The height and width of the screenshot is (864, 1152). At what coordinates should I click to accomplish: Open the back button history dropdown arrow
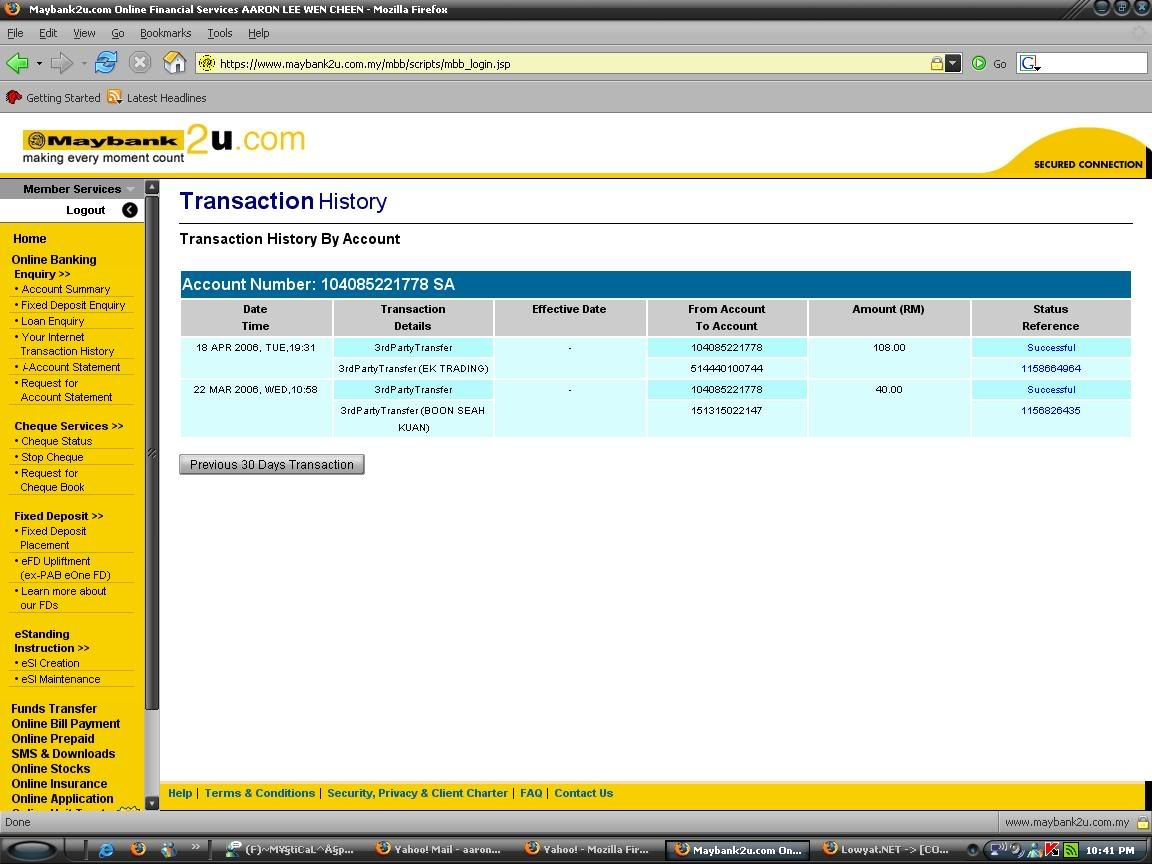click(39, 63)
